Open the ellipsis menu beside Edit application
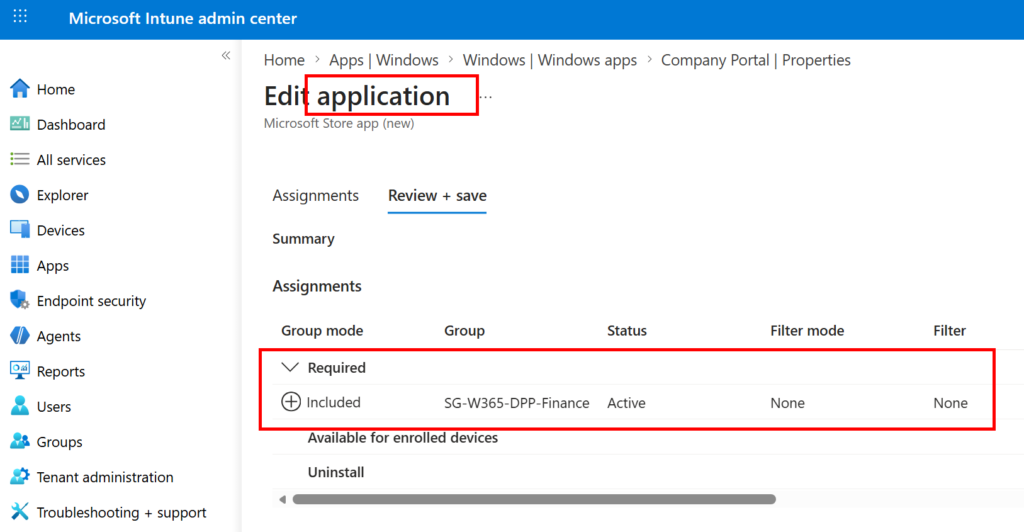1024x532 pixels. coord(486,97)
